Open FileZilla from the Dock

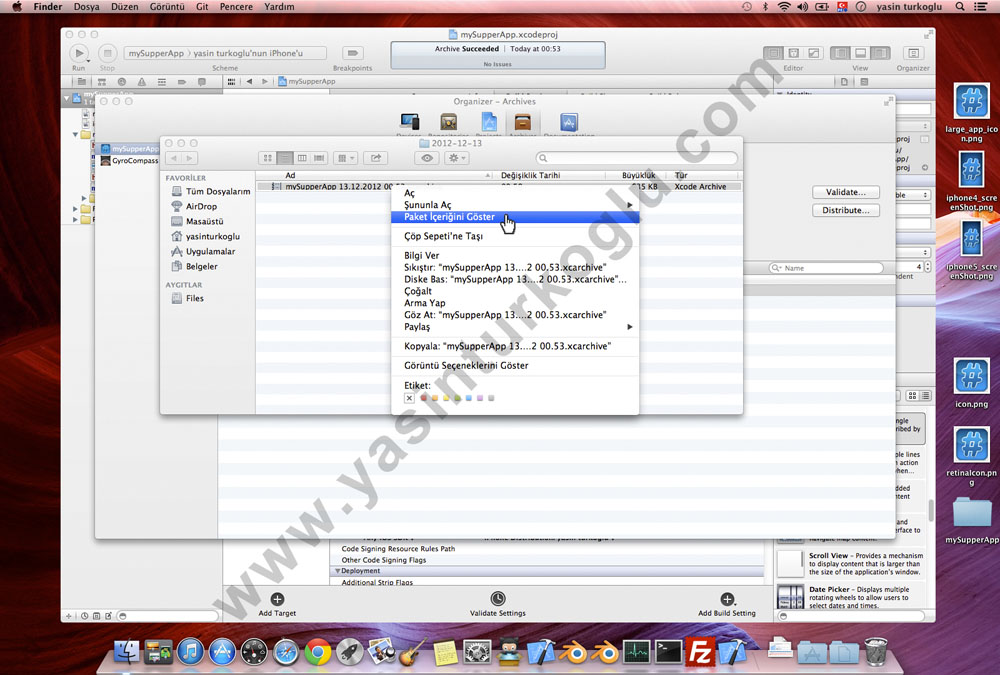(700, 652)
